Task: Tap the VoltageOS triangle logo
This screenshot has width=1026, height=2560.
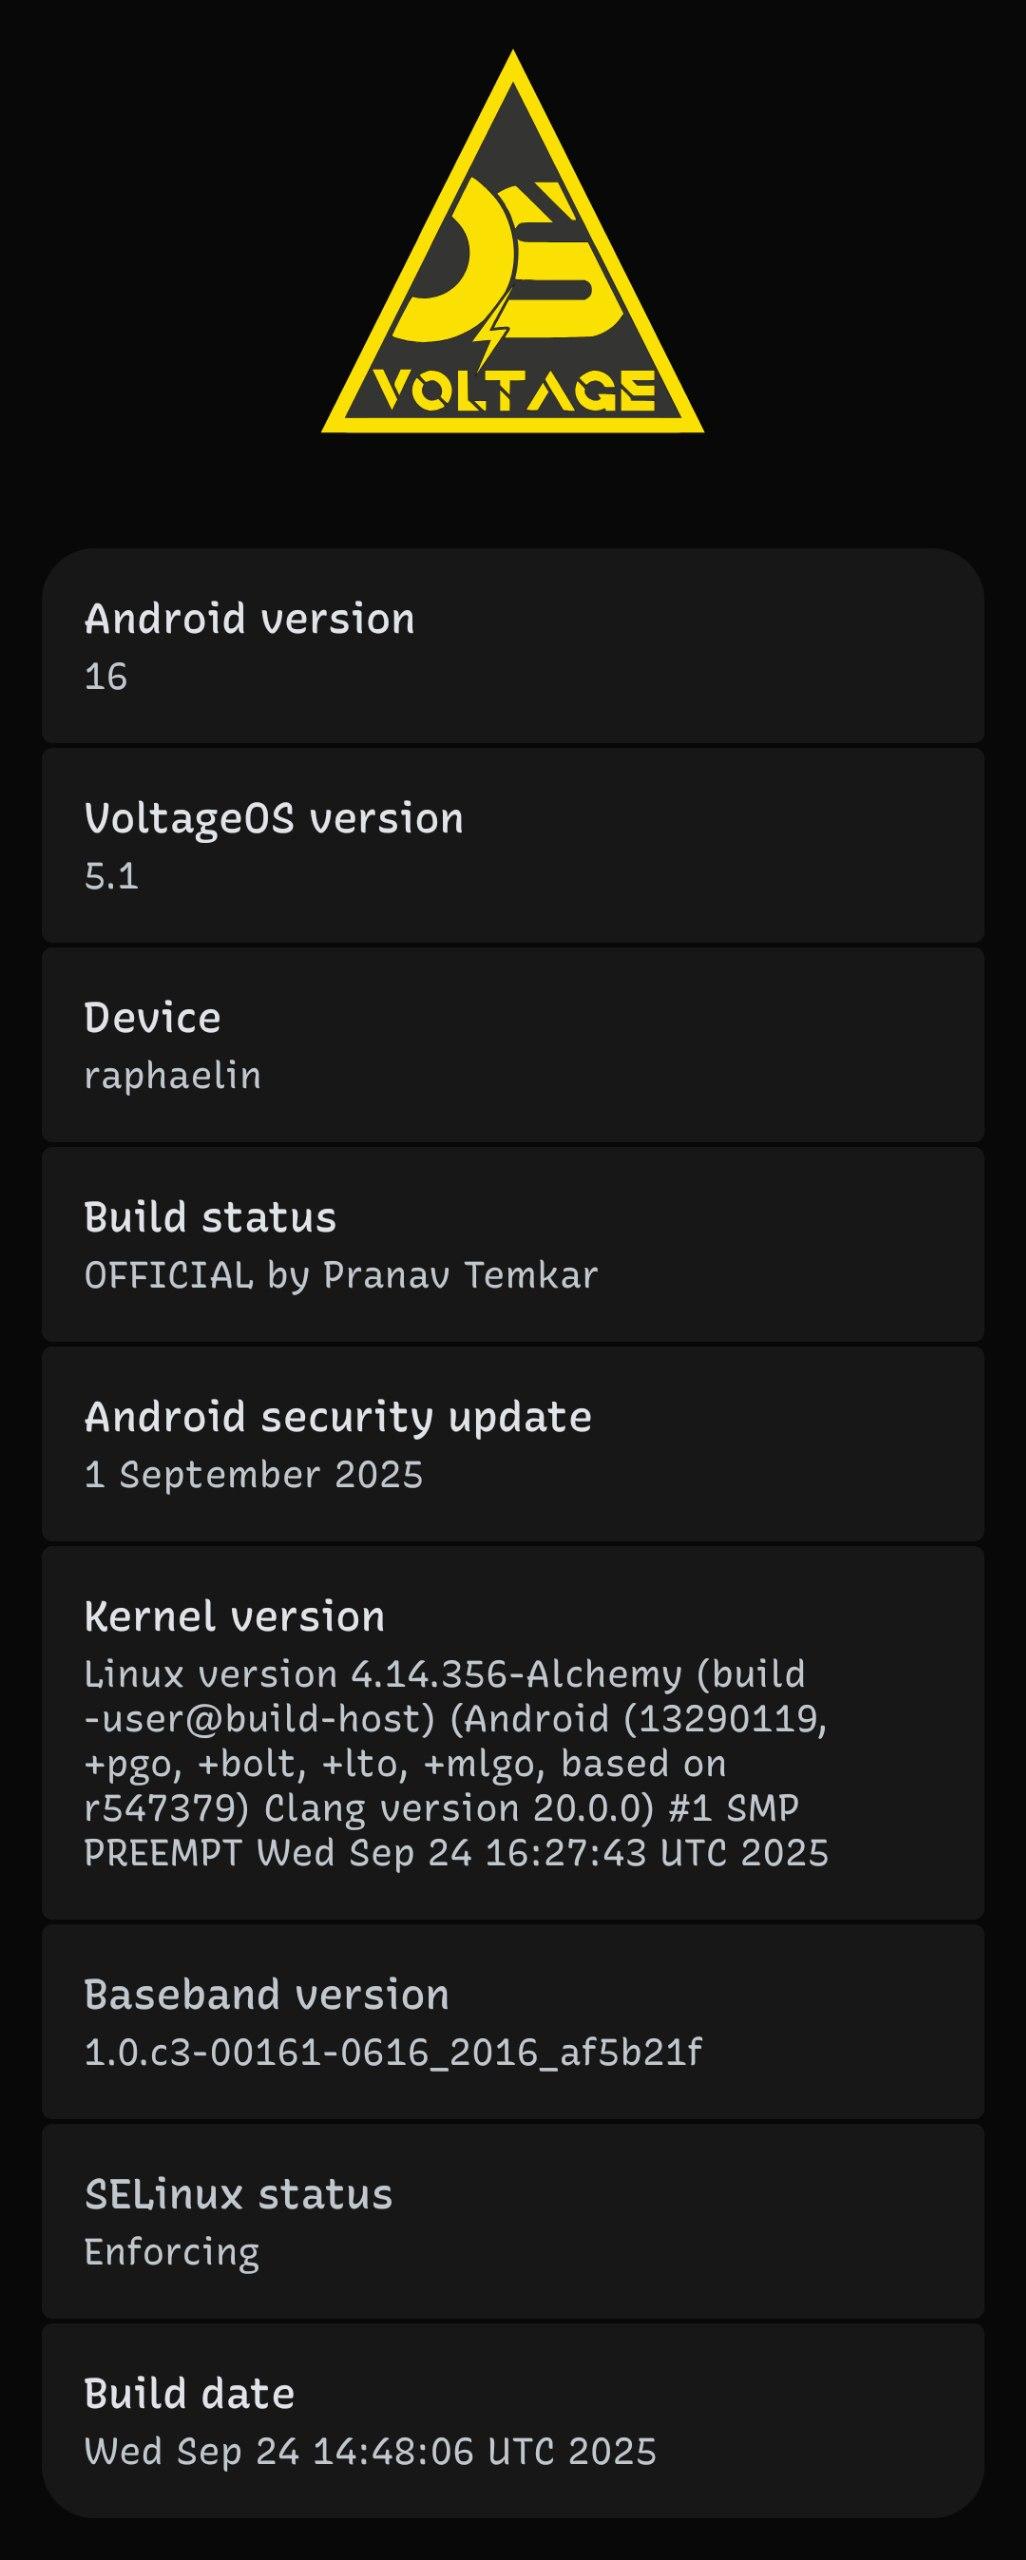Action: click(x=512, y=260)
